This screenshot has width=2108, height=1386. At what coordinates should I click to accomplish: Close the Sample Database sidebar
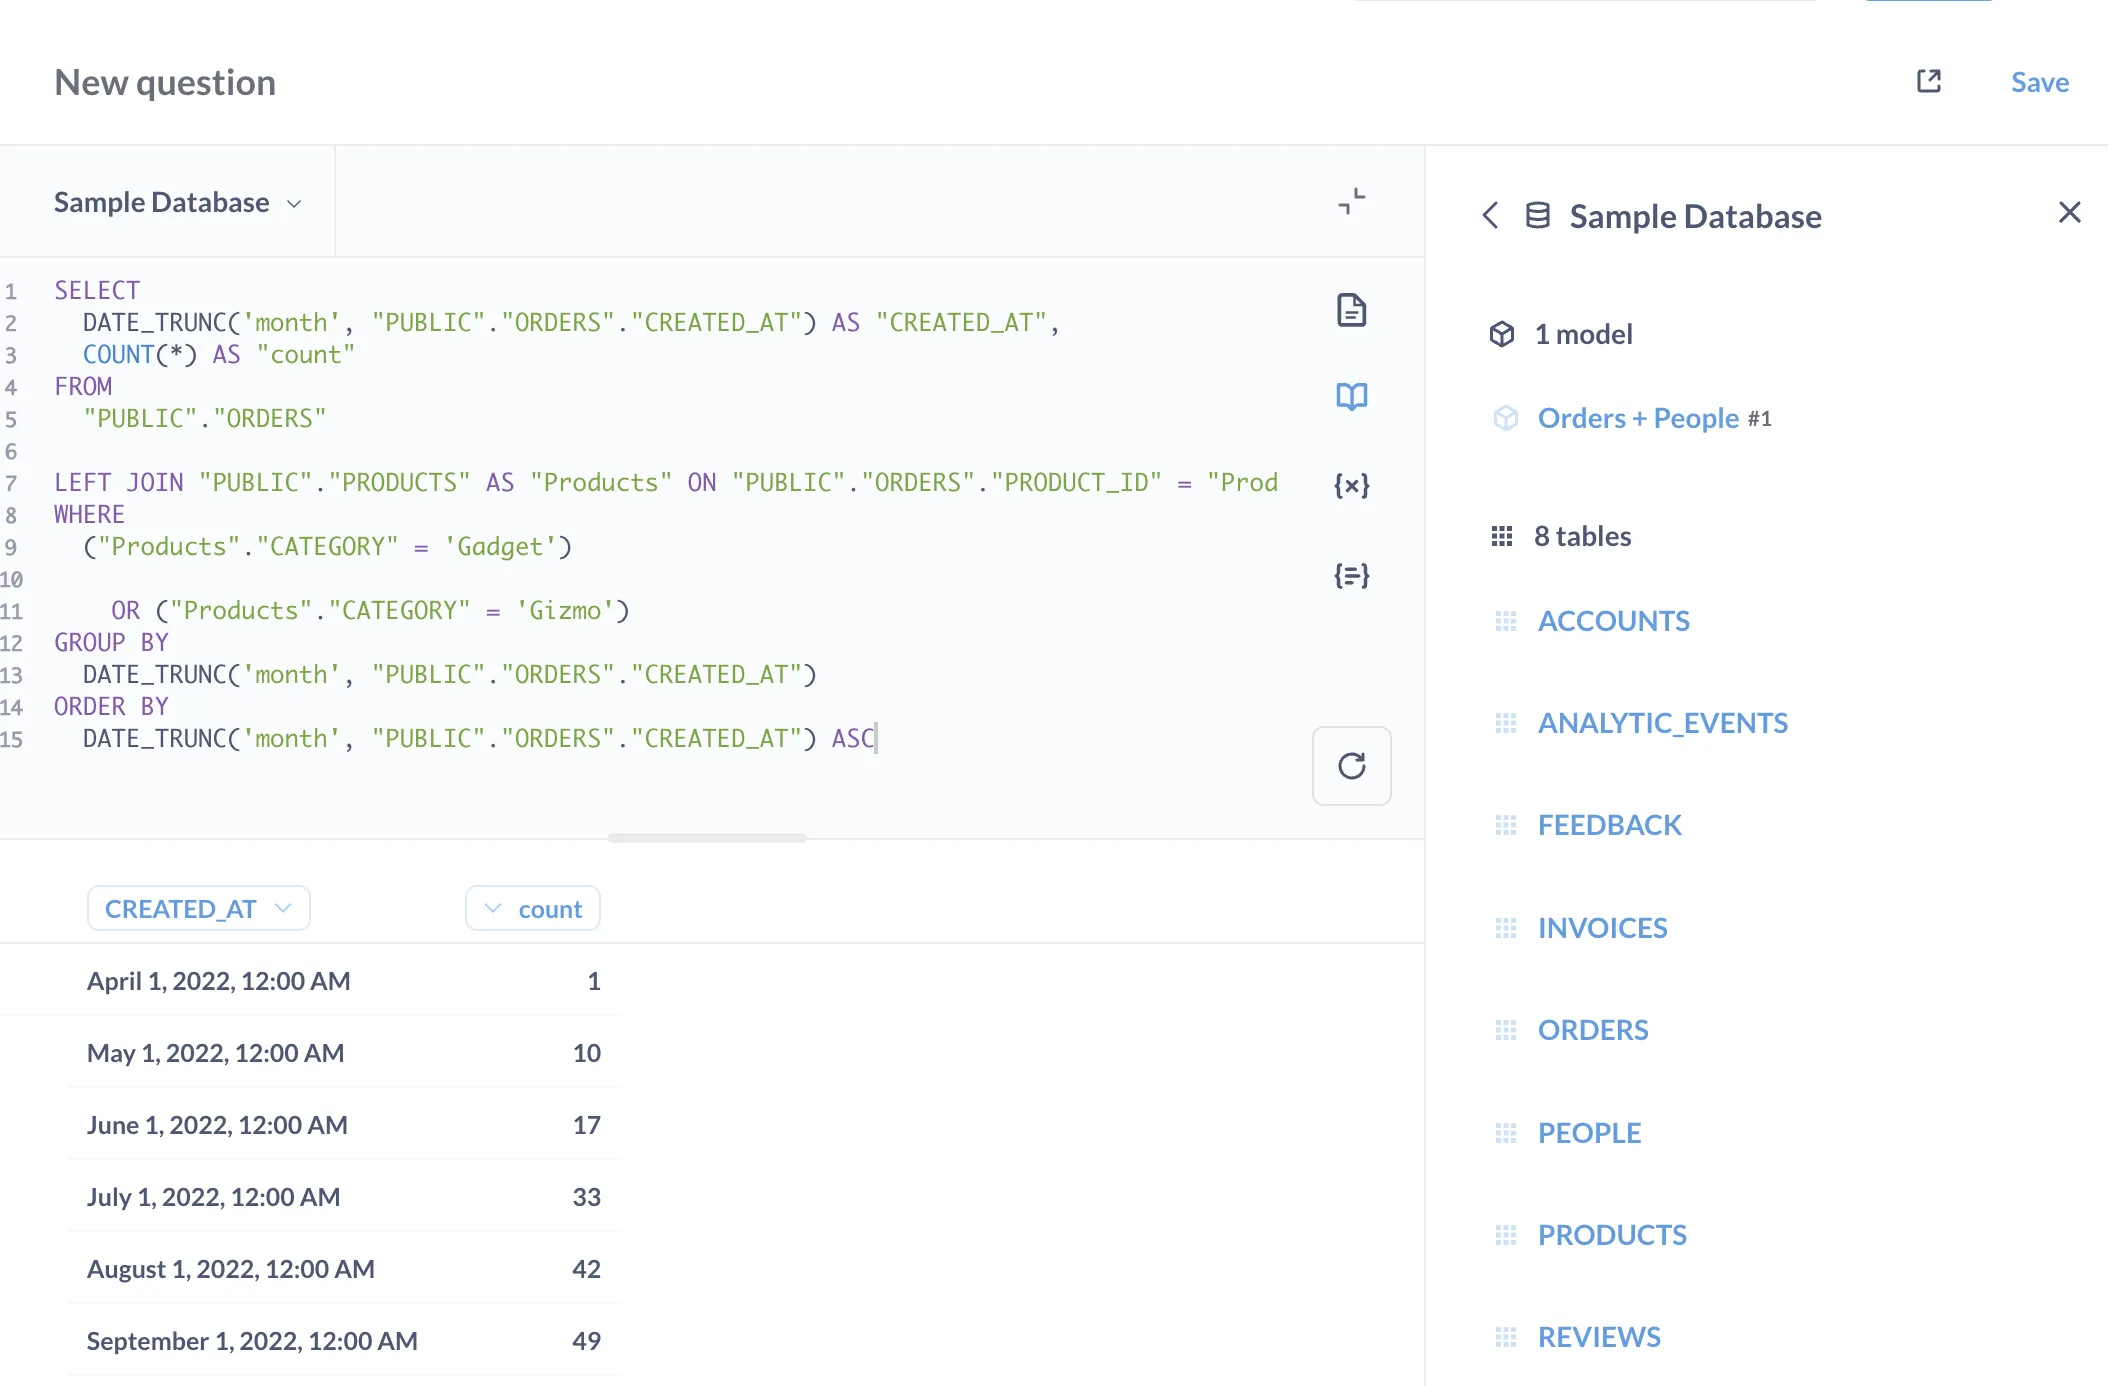tap(2069, 212)
